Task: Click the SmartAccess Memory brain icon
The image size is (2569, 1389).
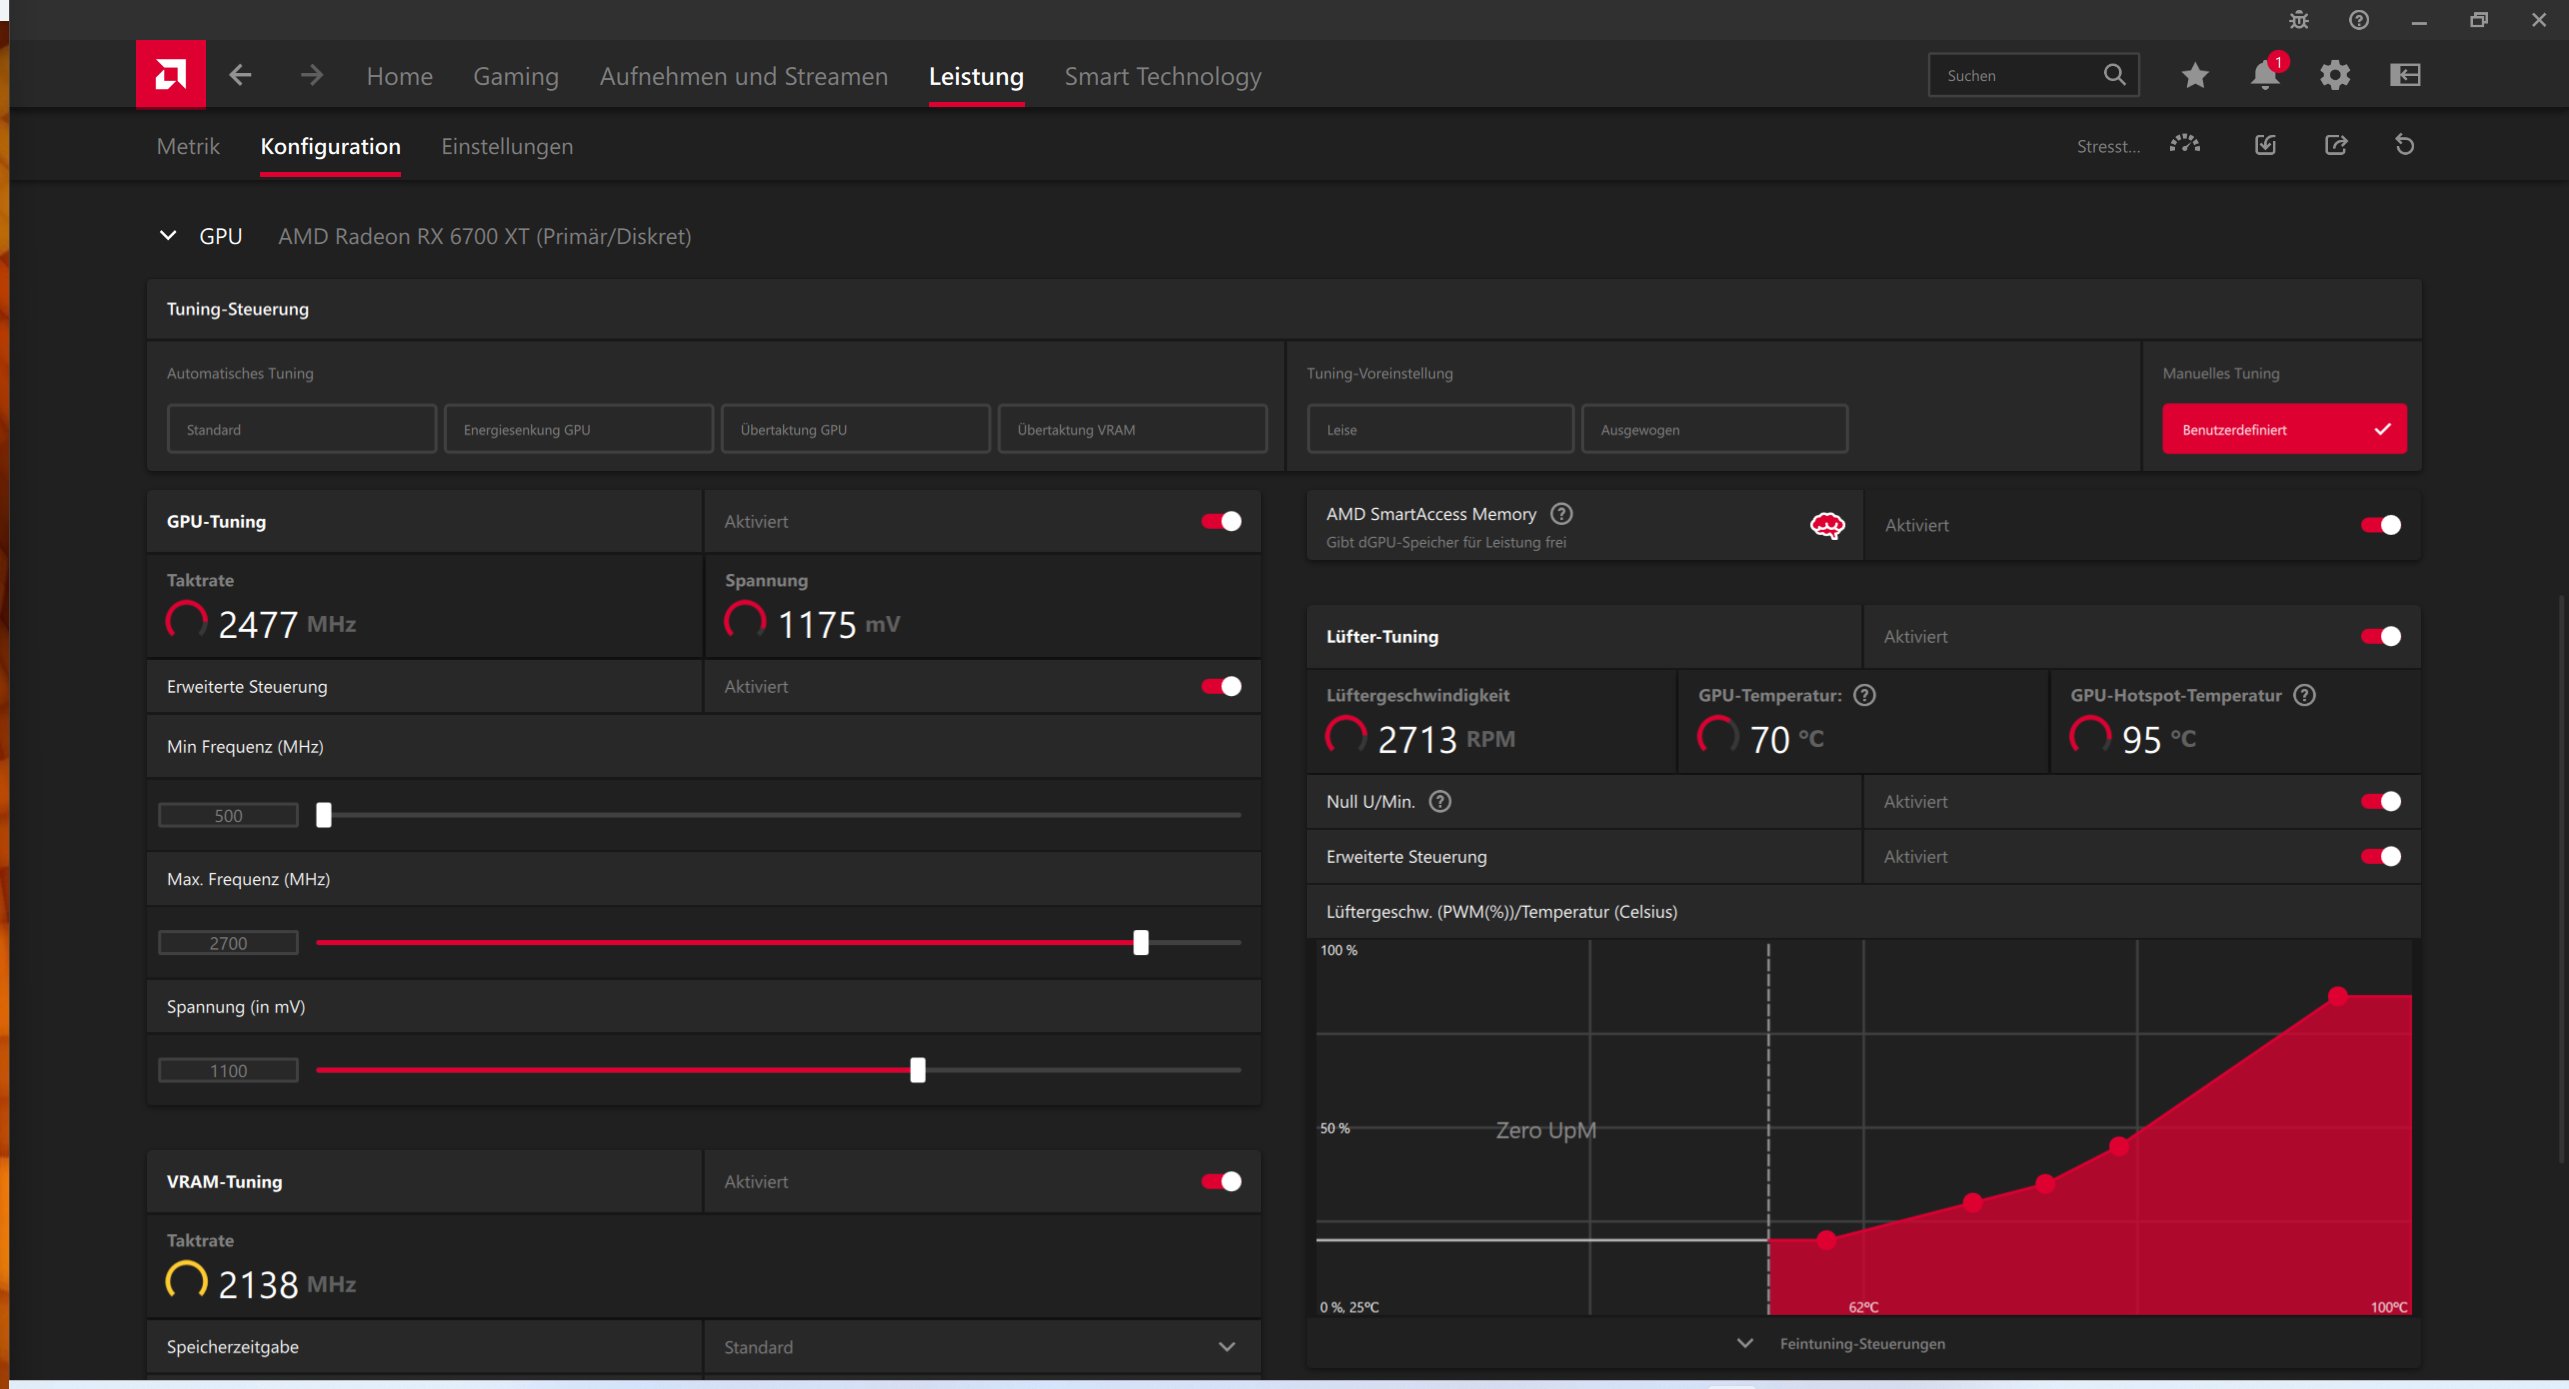Action: [1827, 525]
